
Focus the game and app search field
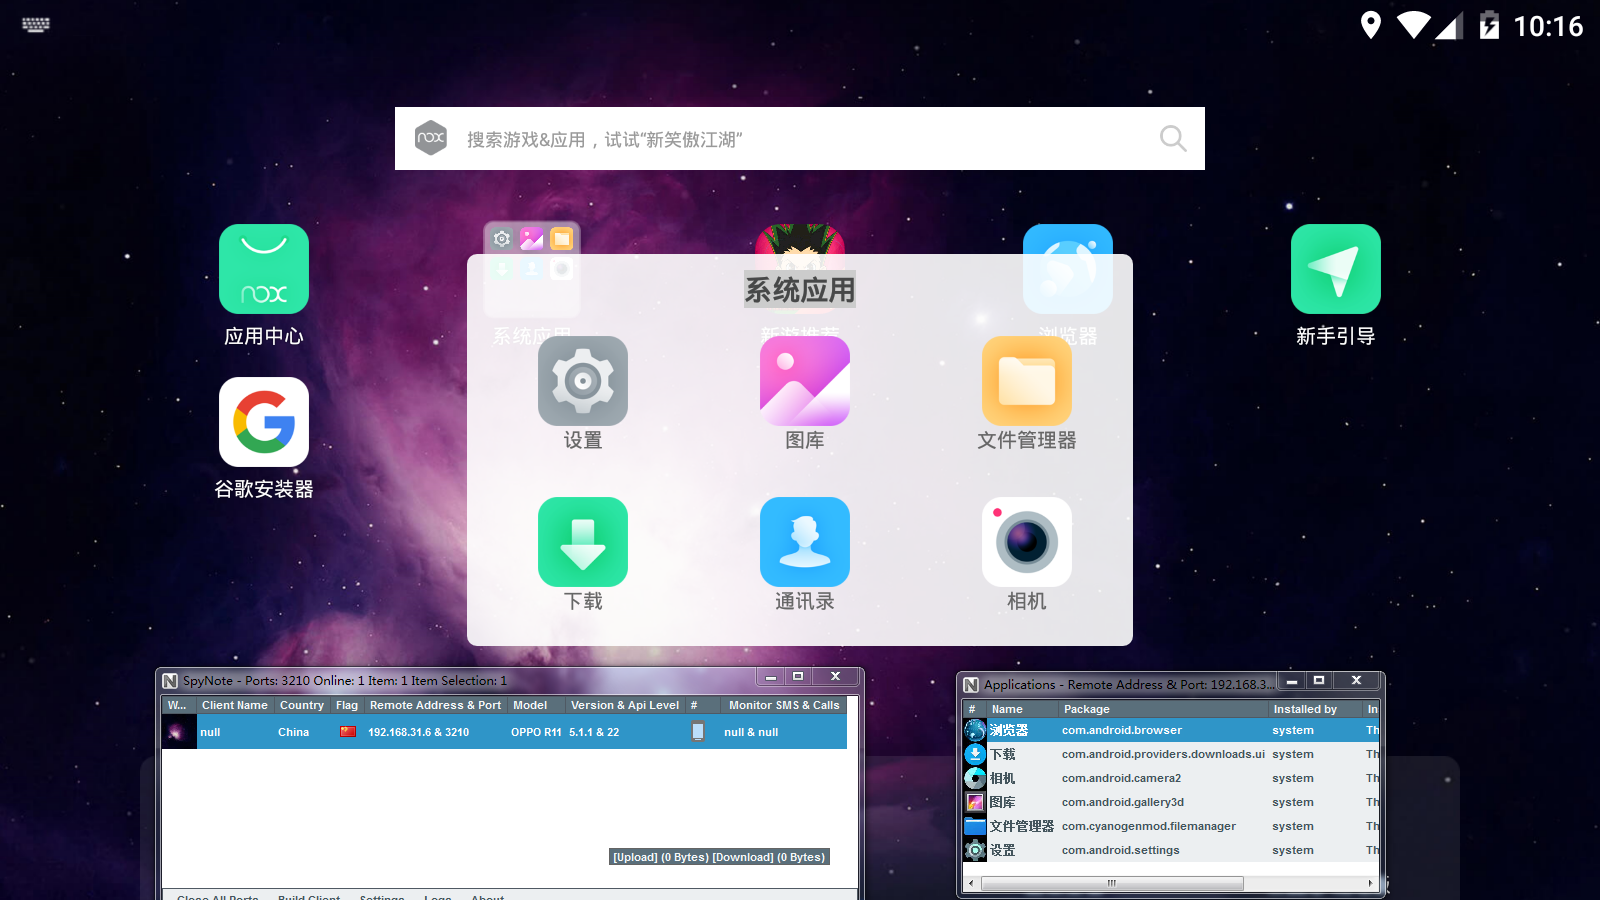[800, 138]
